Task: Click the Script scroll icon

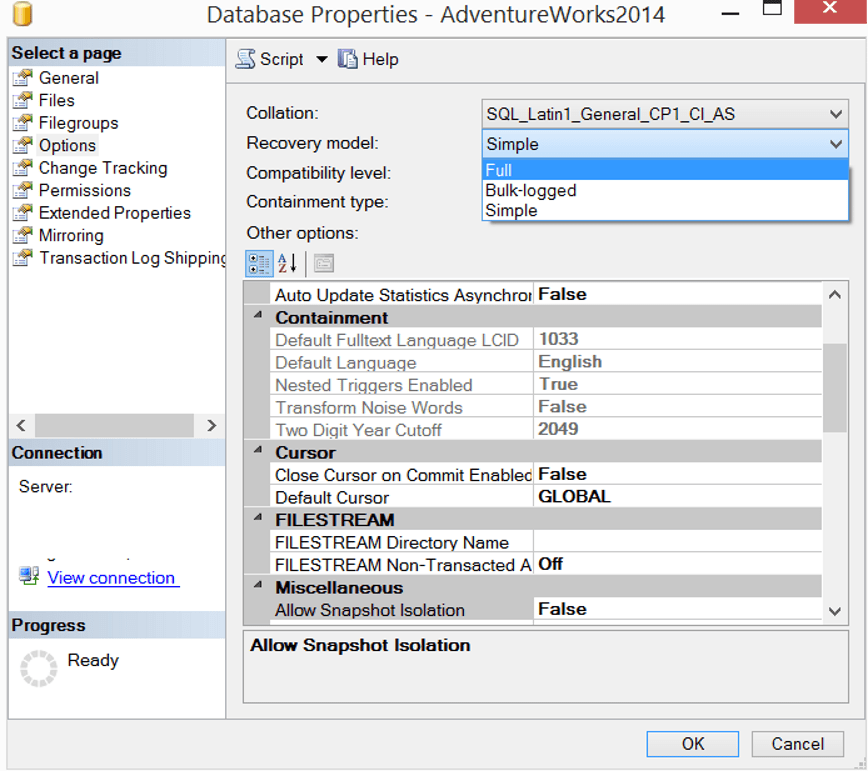Action: point(245,59)
